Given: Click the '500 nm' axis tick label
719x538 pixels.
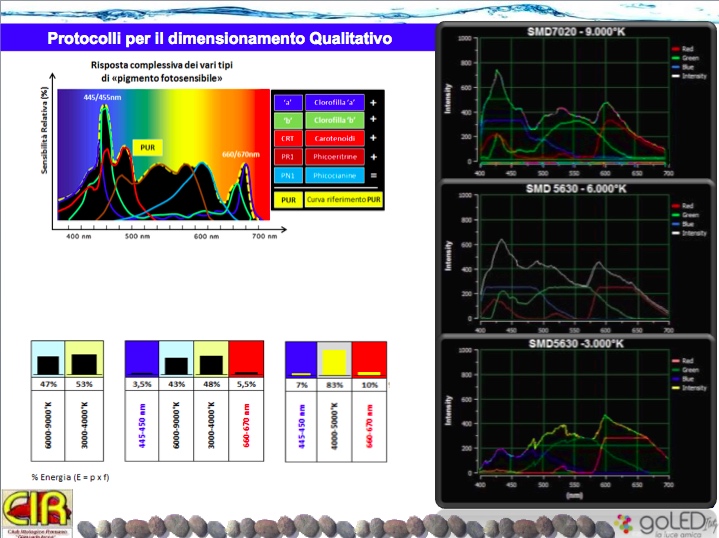Looking at the screenshot, I should point(138,236).
